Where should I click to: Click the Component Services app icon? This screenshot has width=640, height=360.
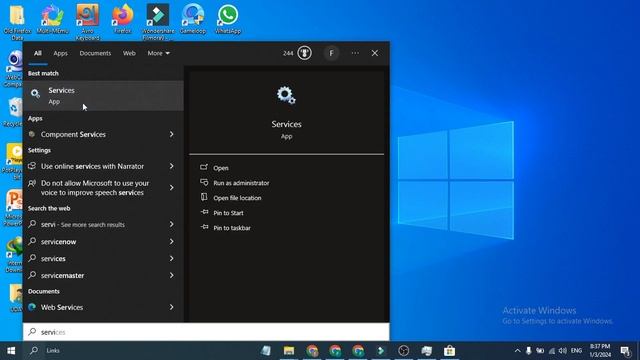click(x=32, y=134)
